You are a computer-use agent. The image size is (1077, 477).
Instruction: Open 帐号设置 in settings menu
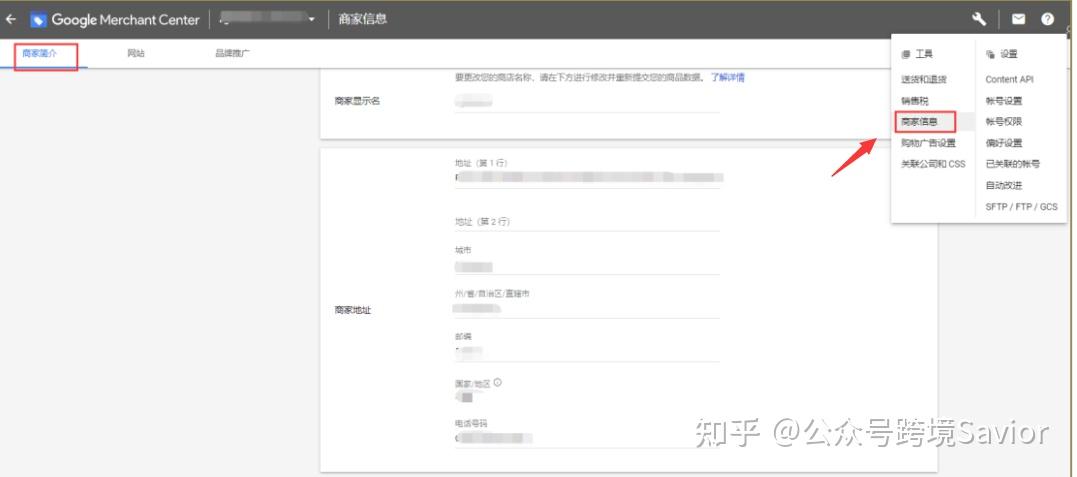[x=1004, y=101]
